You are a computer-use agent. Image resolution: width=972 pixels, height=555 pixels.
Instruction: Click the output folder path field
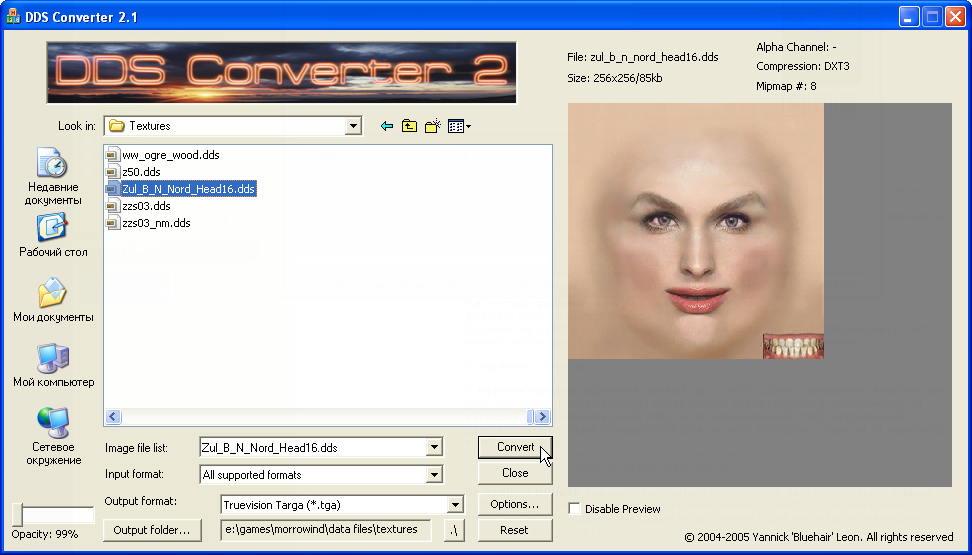[x=325, y=530]
